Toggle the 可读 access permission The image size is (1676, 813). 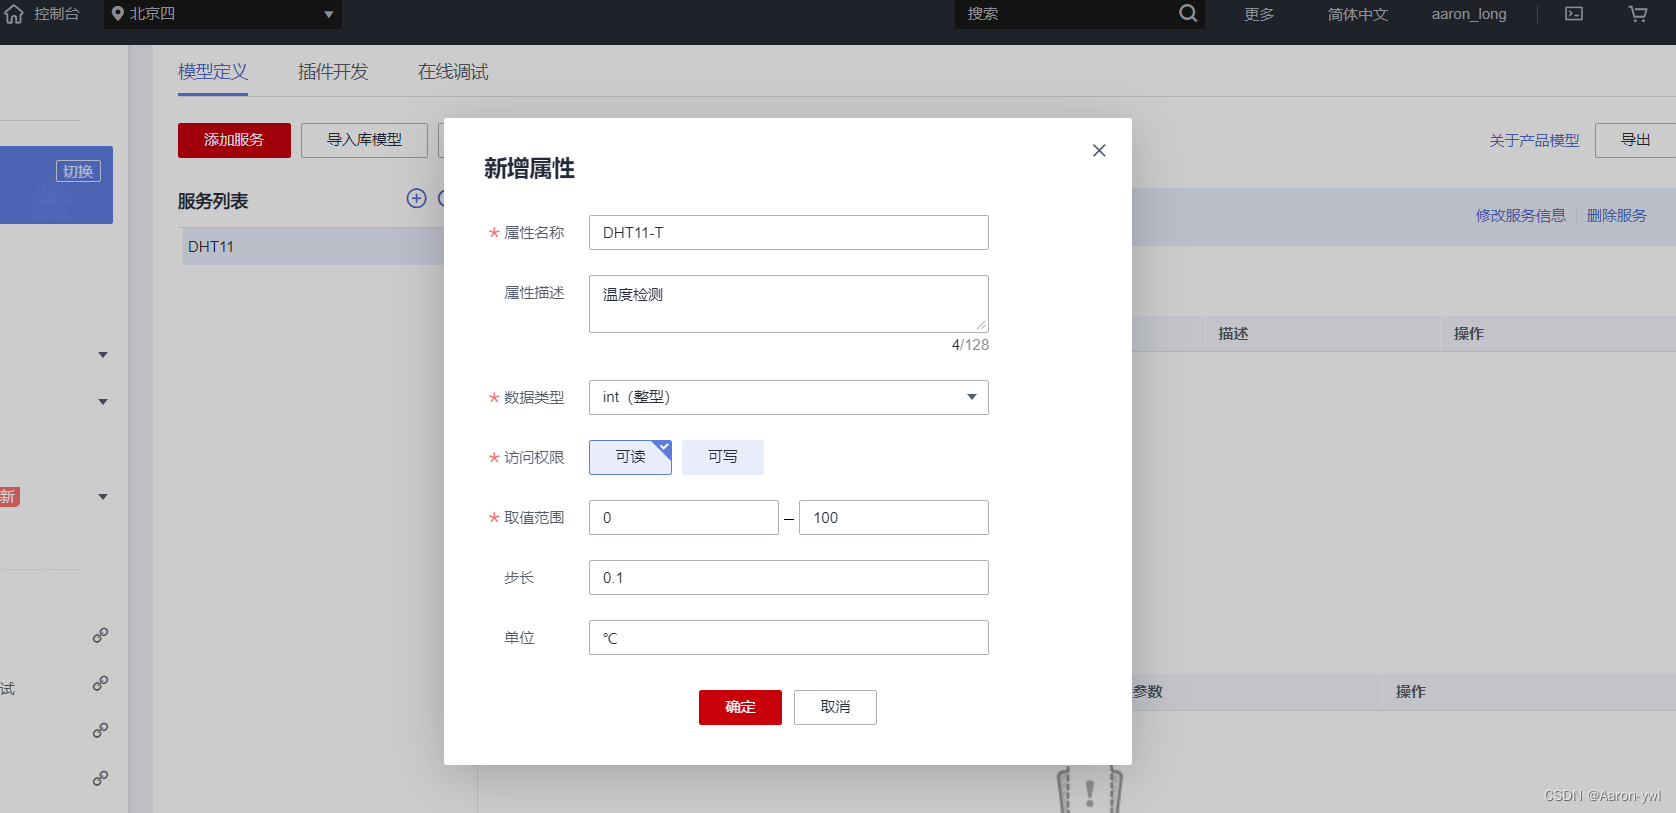click(x=630, y=457)
